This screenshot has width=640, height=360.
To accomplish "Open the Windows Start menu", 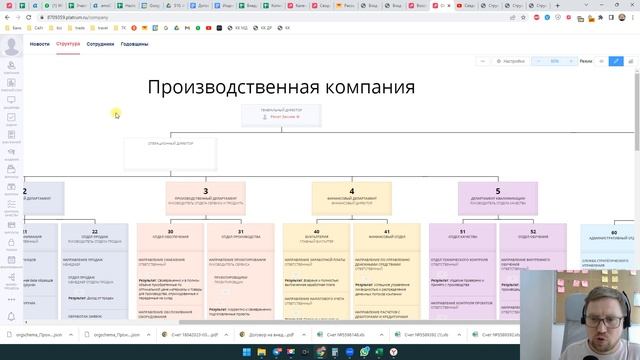I will (x=247, y=352).
